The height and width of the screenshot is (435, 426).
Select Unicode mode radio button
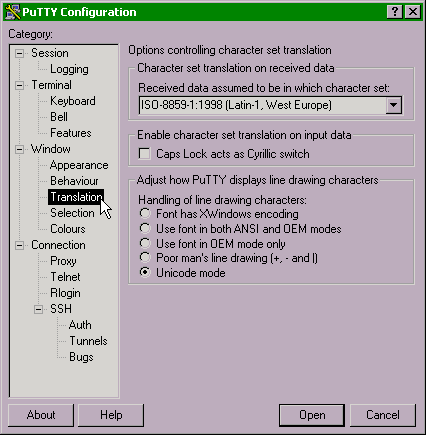point(145,273)
